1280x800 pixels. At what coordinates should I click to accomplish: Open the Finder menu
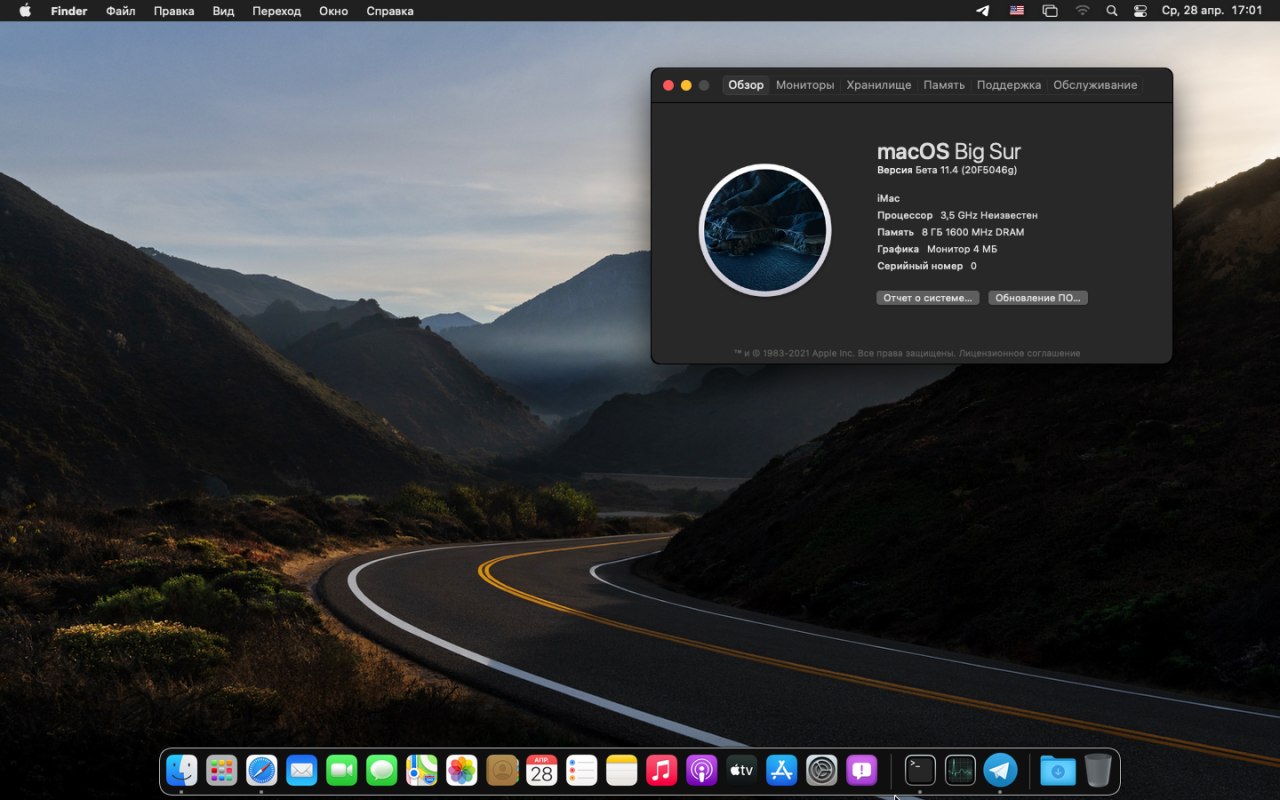pos(69,11)
